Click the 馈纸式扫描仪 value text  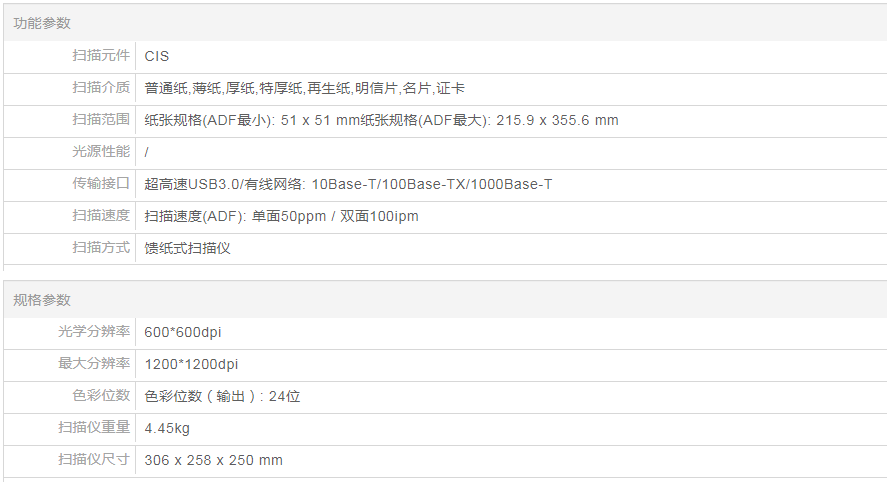pos(187,248)
